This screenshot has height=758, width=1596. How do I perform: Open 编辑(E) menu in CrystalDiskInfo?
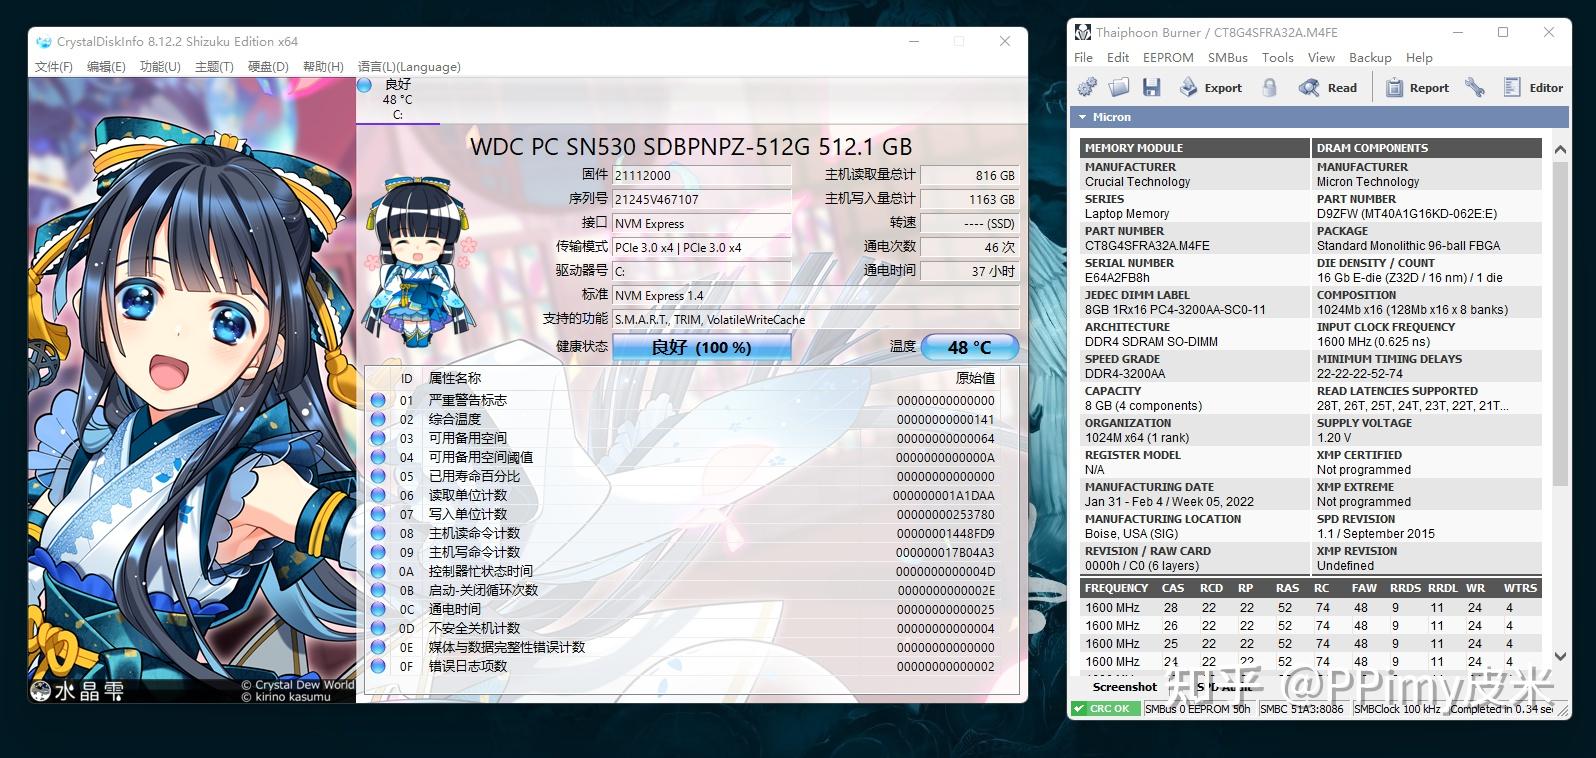[x=106, y=67]
